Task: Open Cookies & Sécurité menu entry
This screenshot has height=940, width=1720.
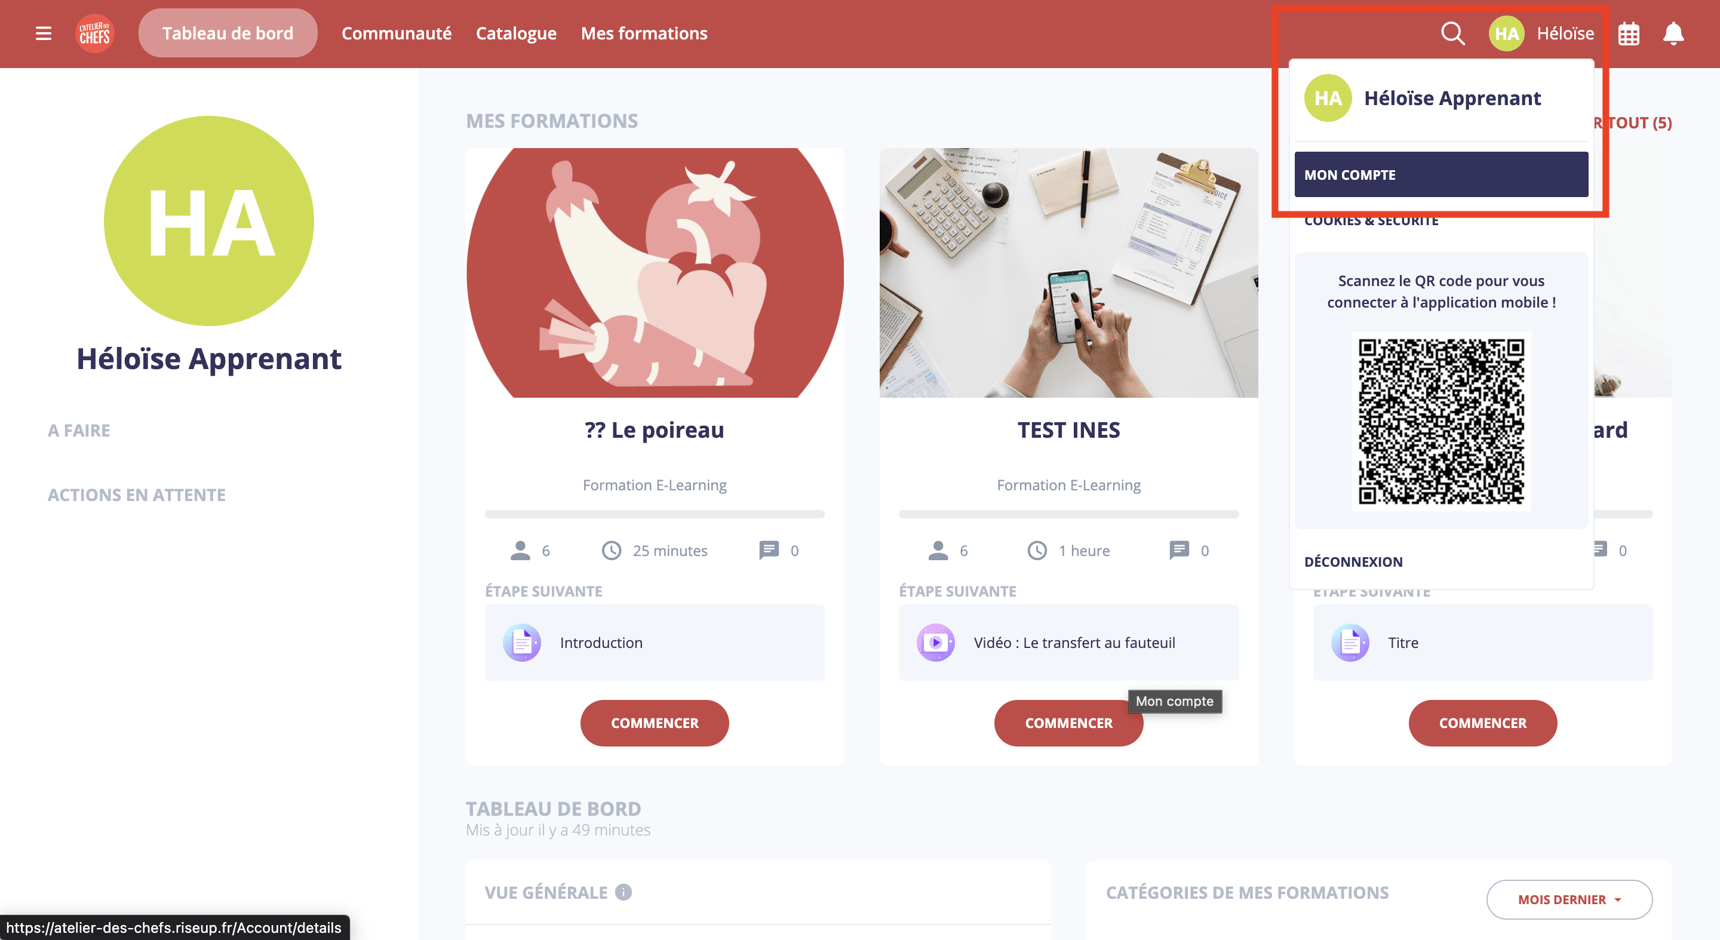Action: [1371, 221]
